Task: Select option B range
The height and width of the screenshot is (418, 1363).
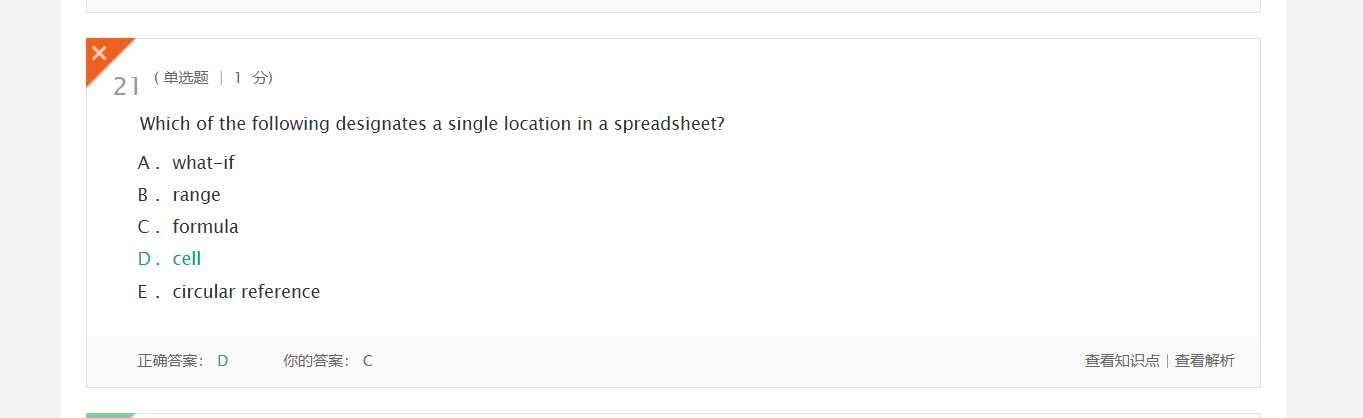Action: pos(179,195)
